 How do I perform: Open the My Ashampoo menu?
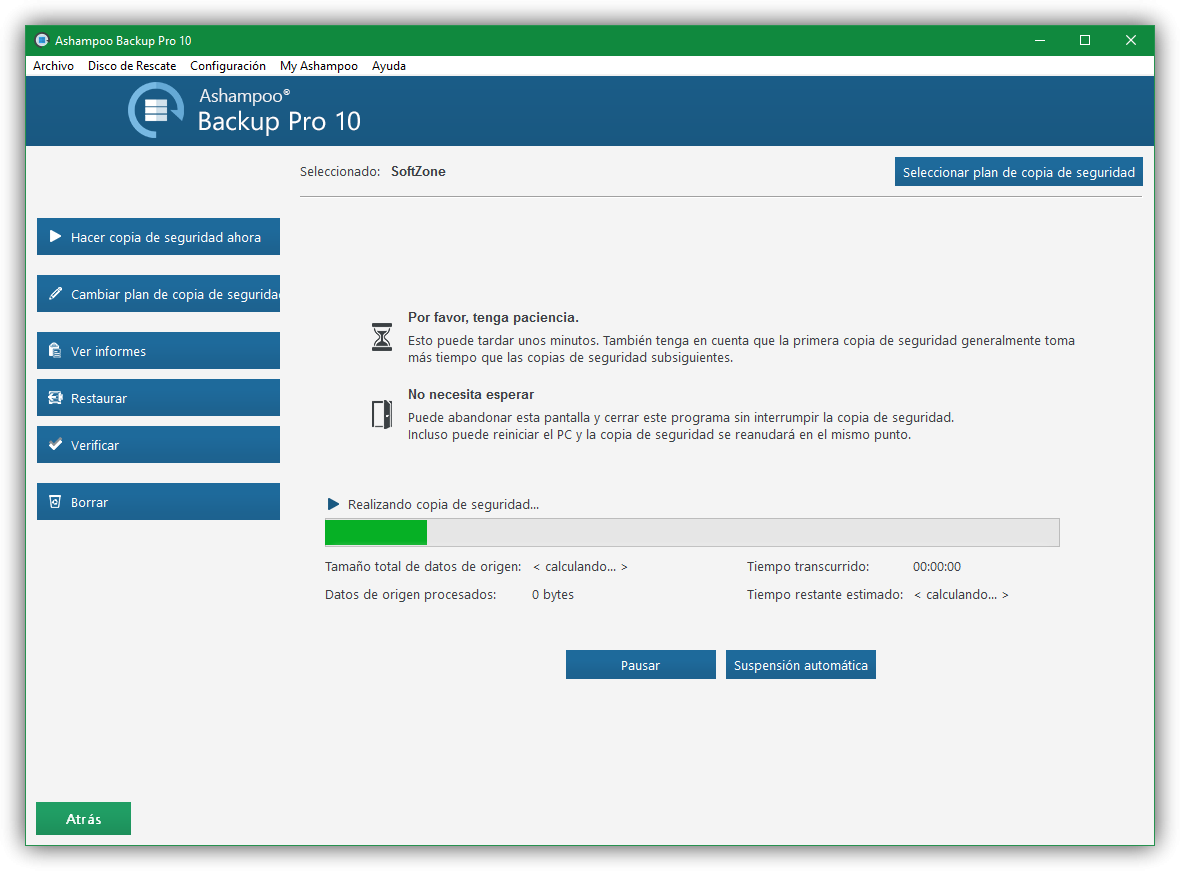pyautogui.click(x=319, y=65)
